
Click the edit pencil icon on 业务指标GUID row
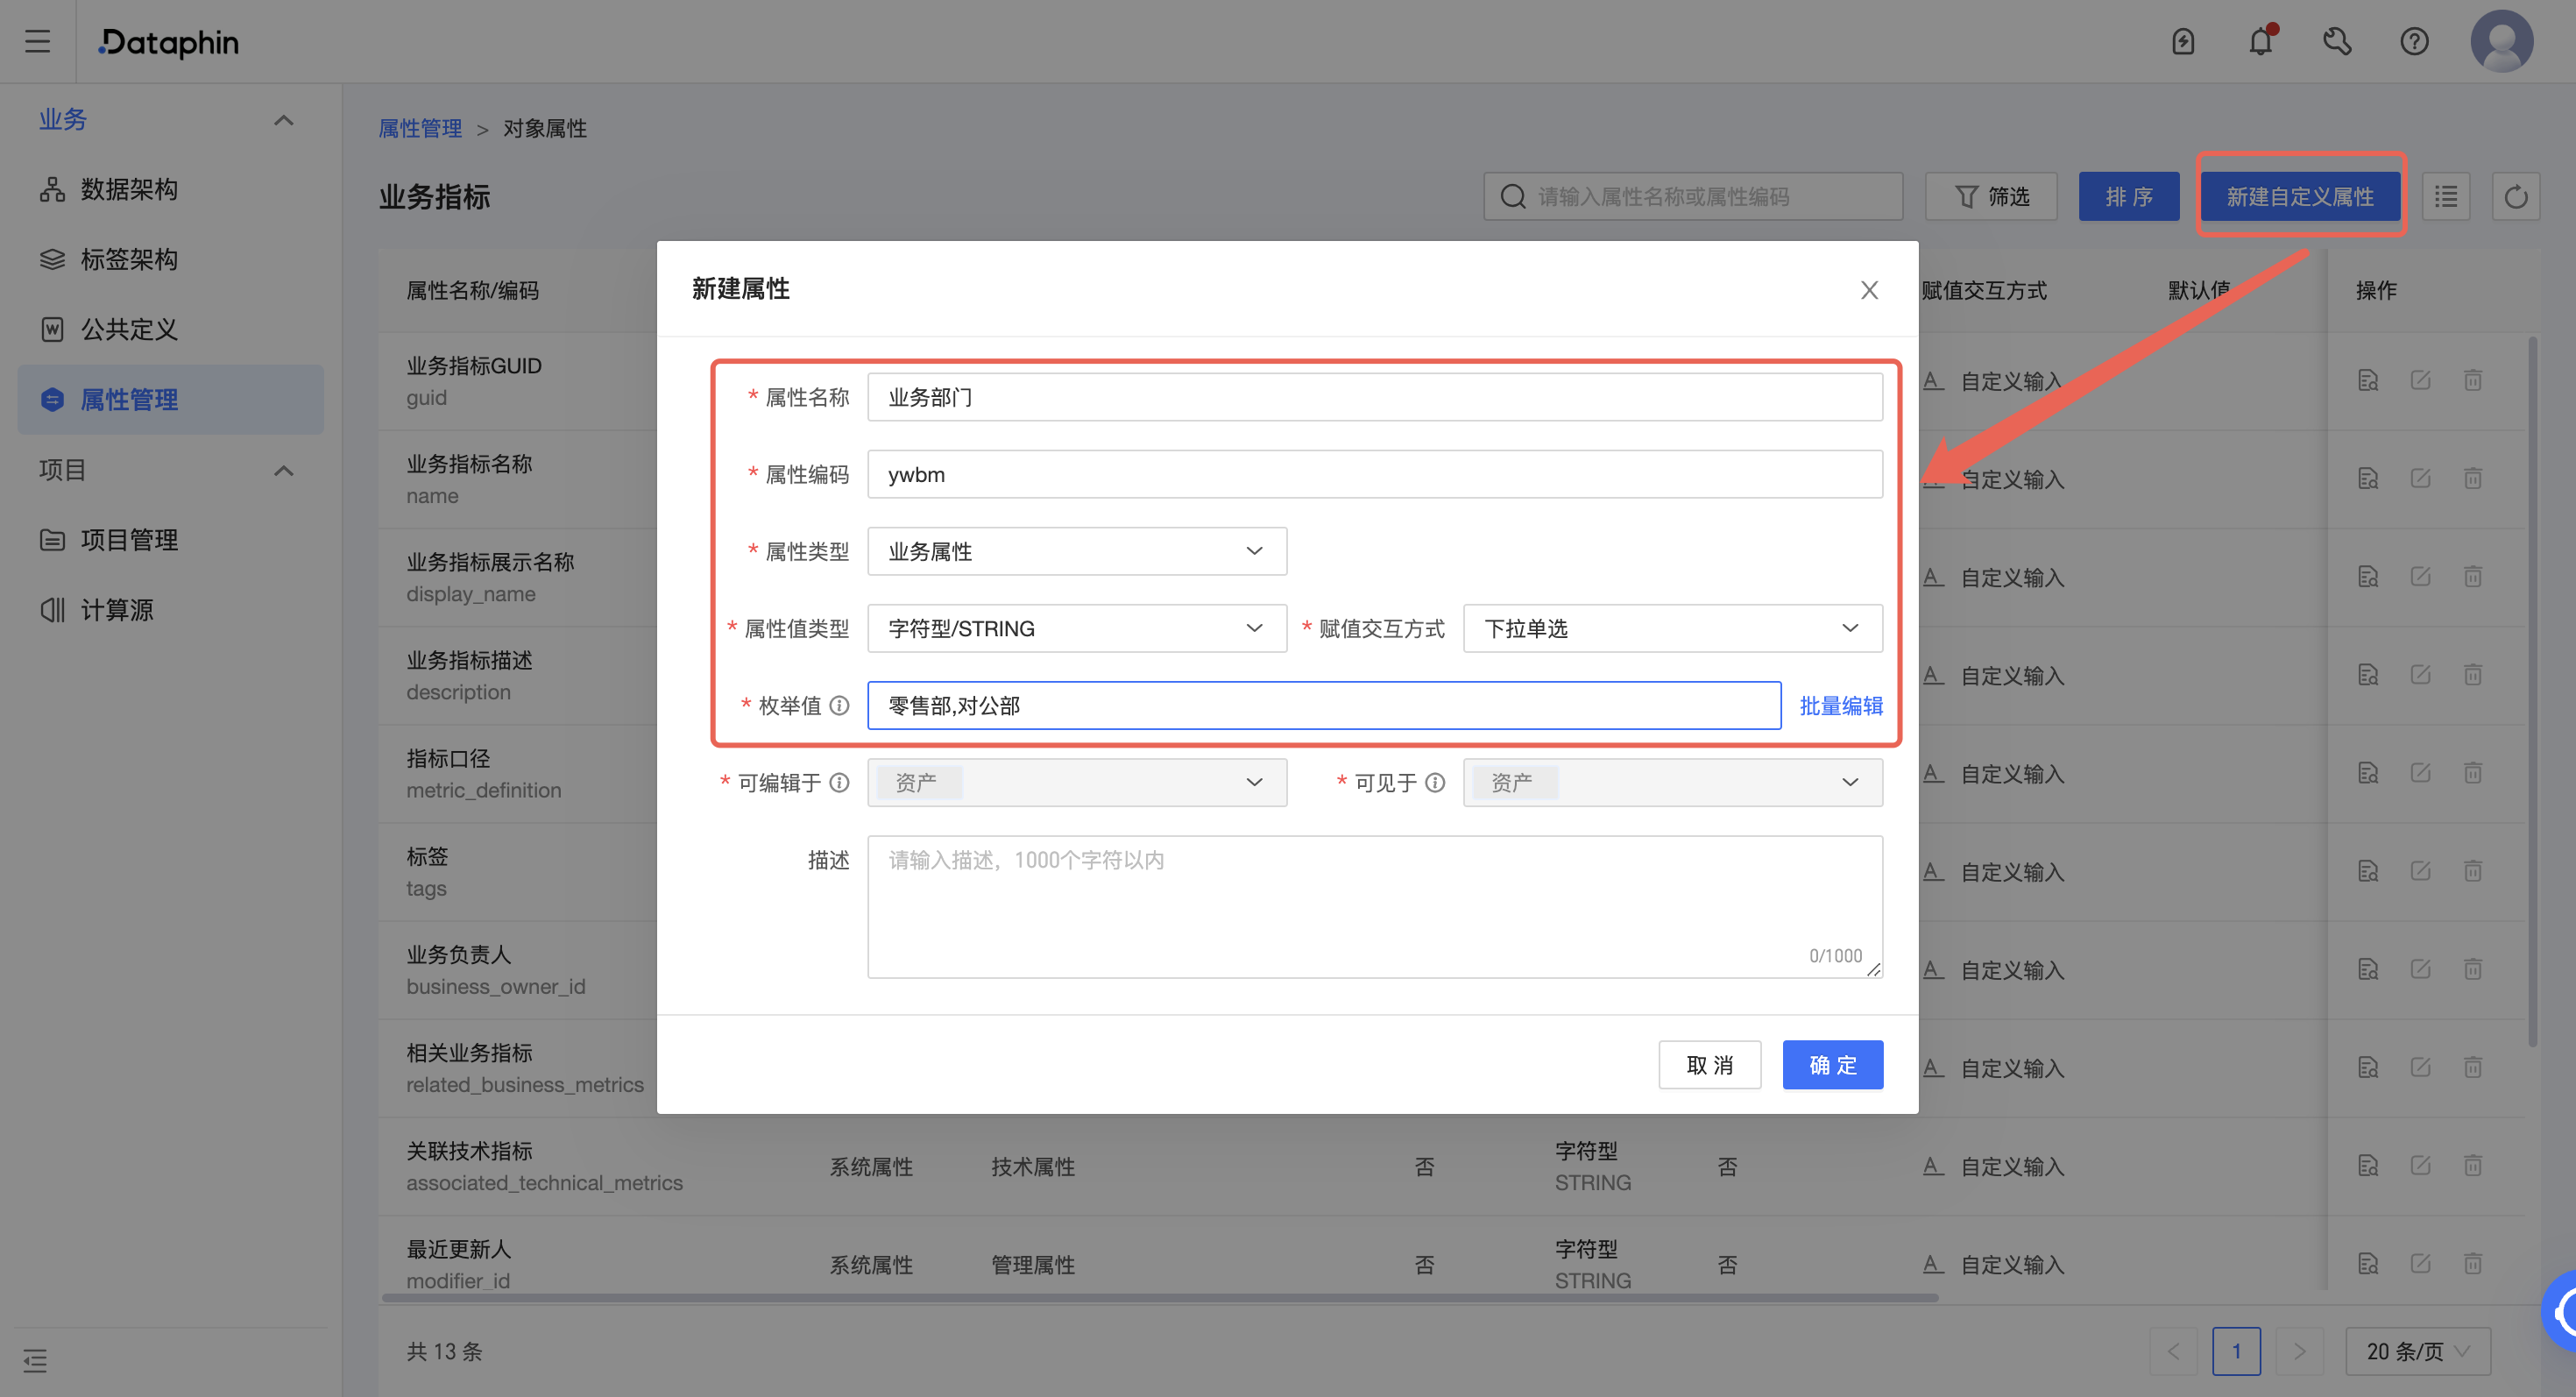pos(2421,380)
